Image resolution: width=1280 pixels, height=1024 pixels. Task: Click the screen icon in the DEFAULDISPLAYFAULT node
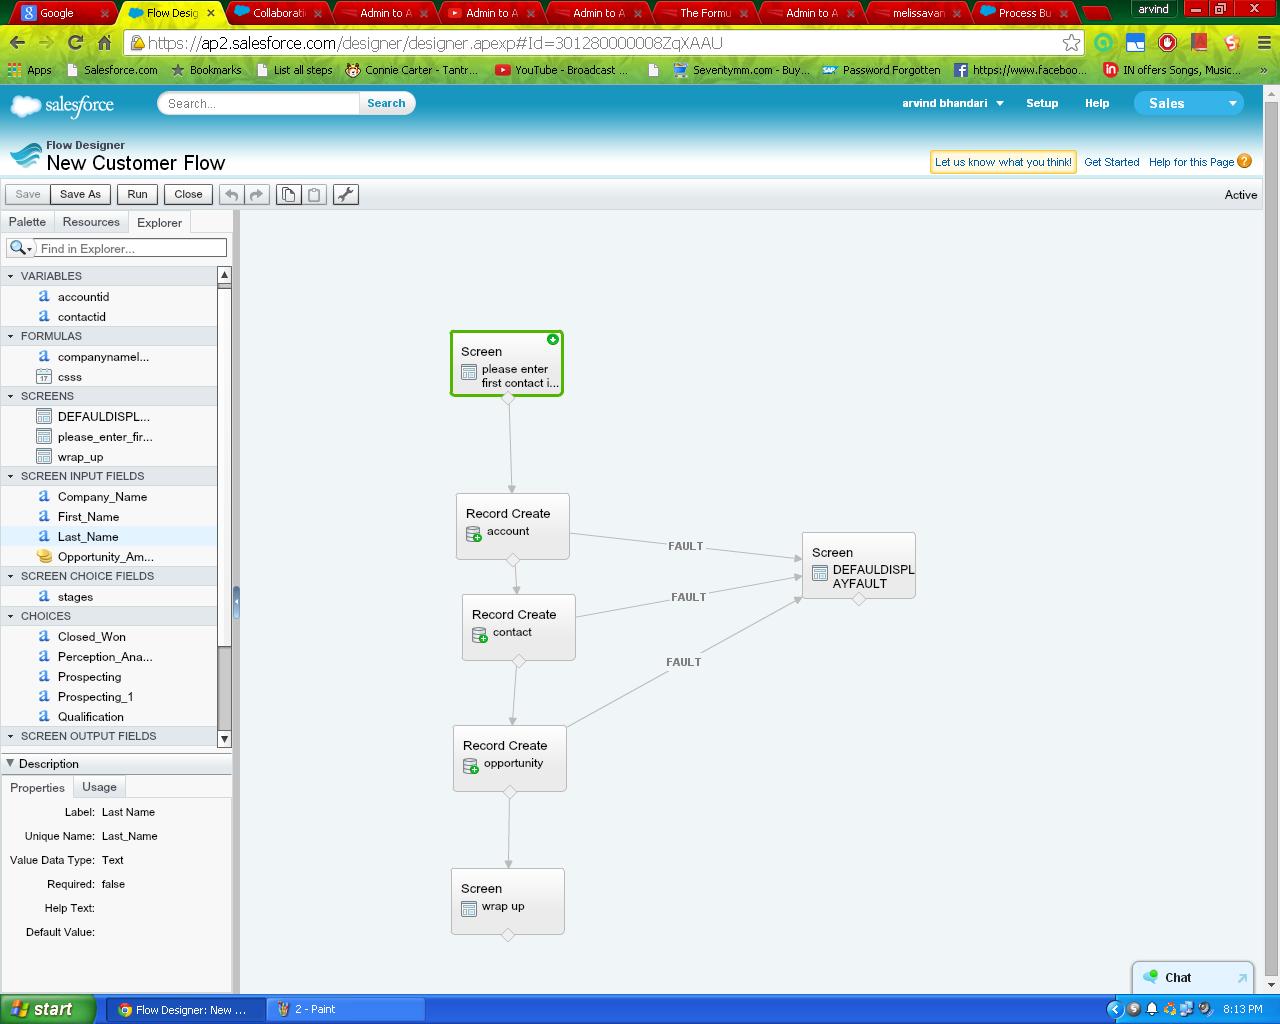click(x=820, y=573)
